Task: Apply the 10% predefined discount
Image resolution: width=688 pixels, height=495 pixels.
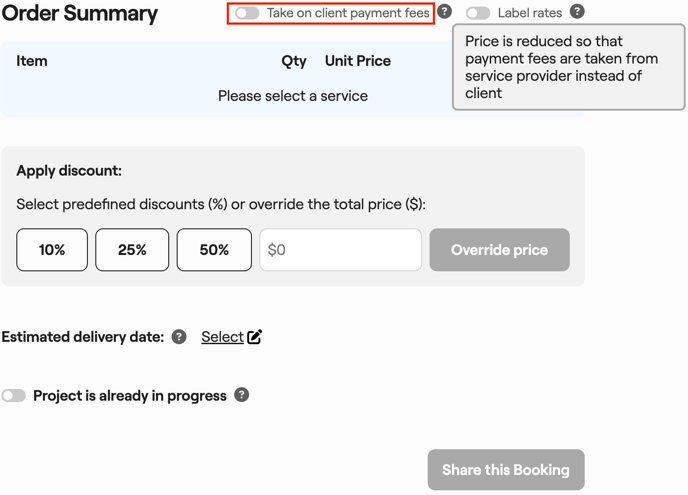Action: [52, 250]
